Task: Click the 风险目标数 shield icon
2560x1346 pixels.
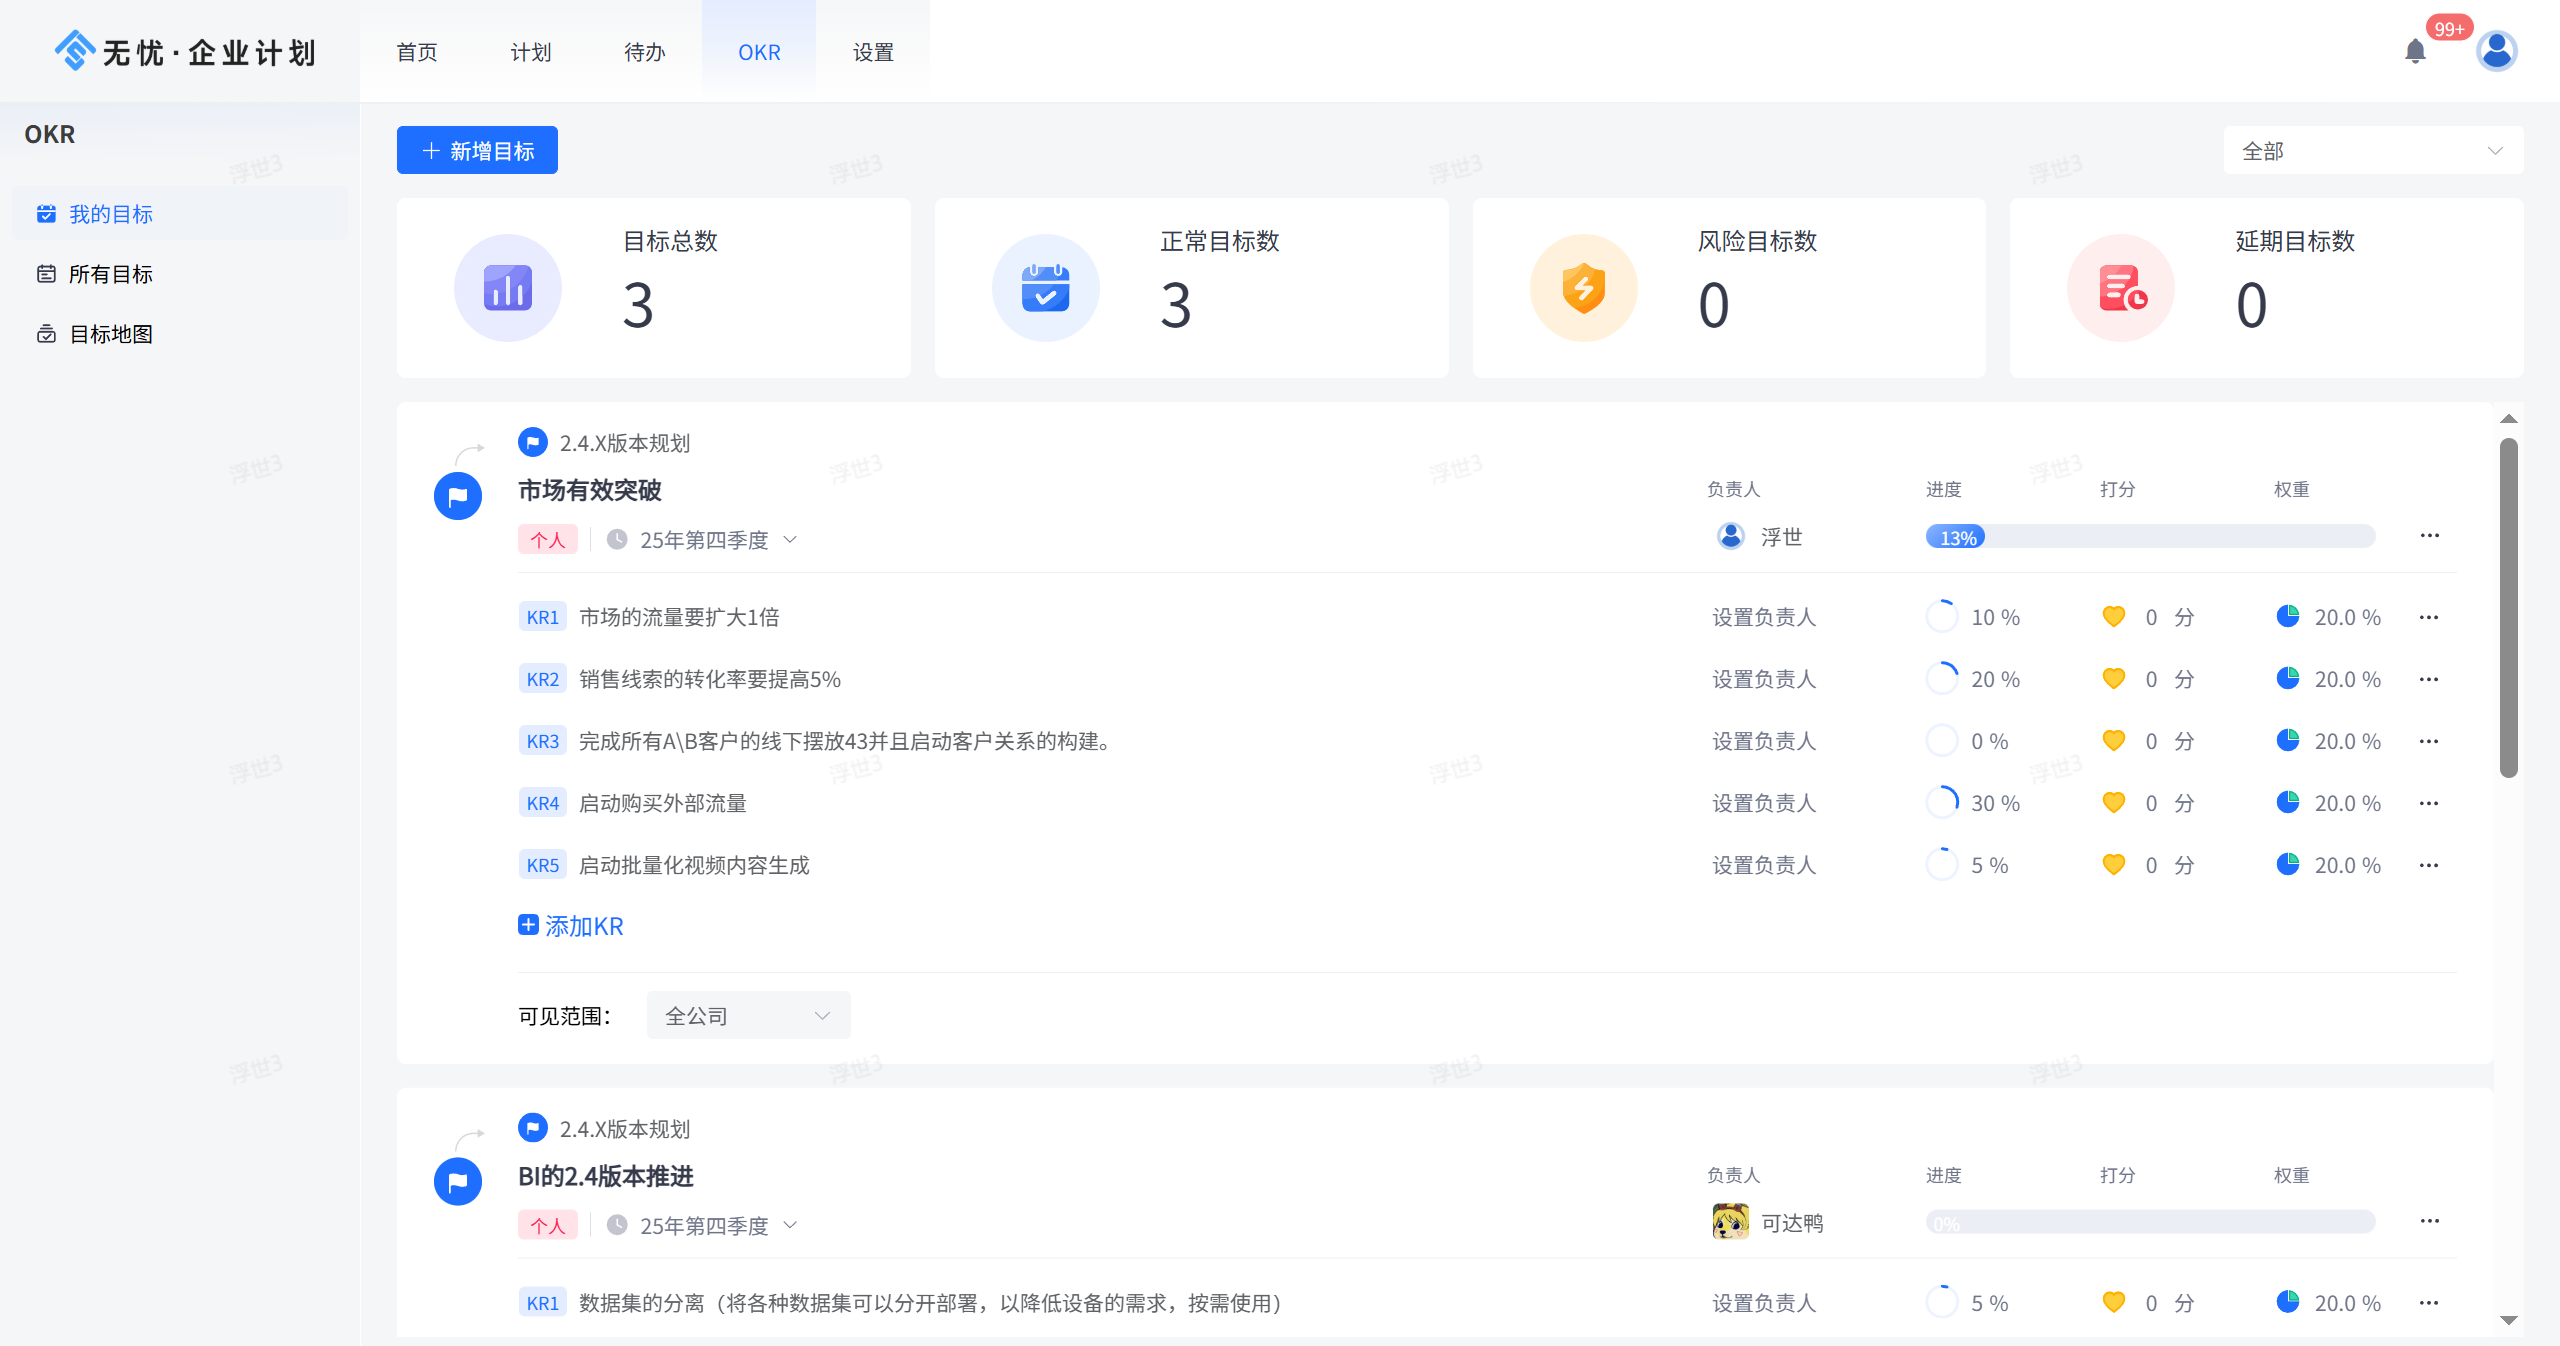Action: point(1583,288)
